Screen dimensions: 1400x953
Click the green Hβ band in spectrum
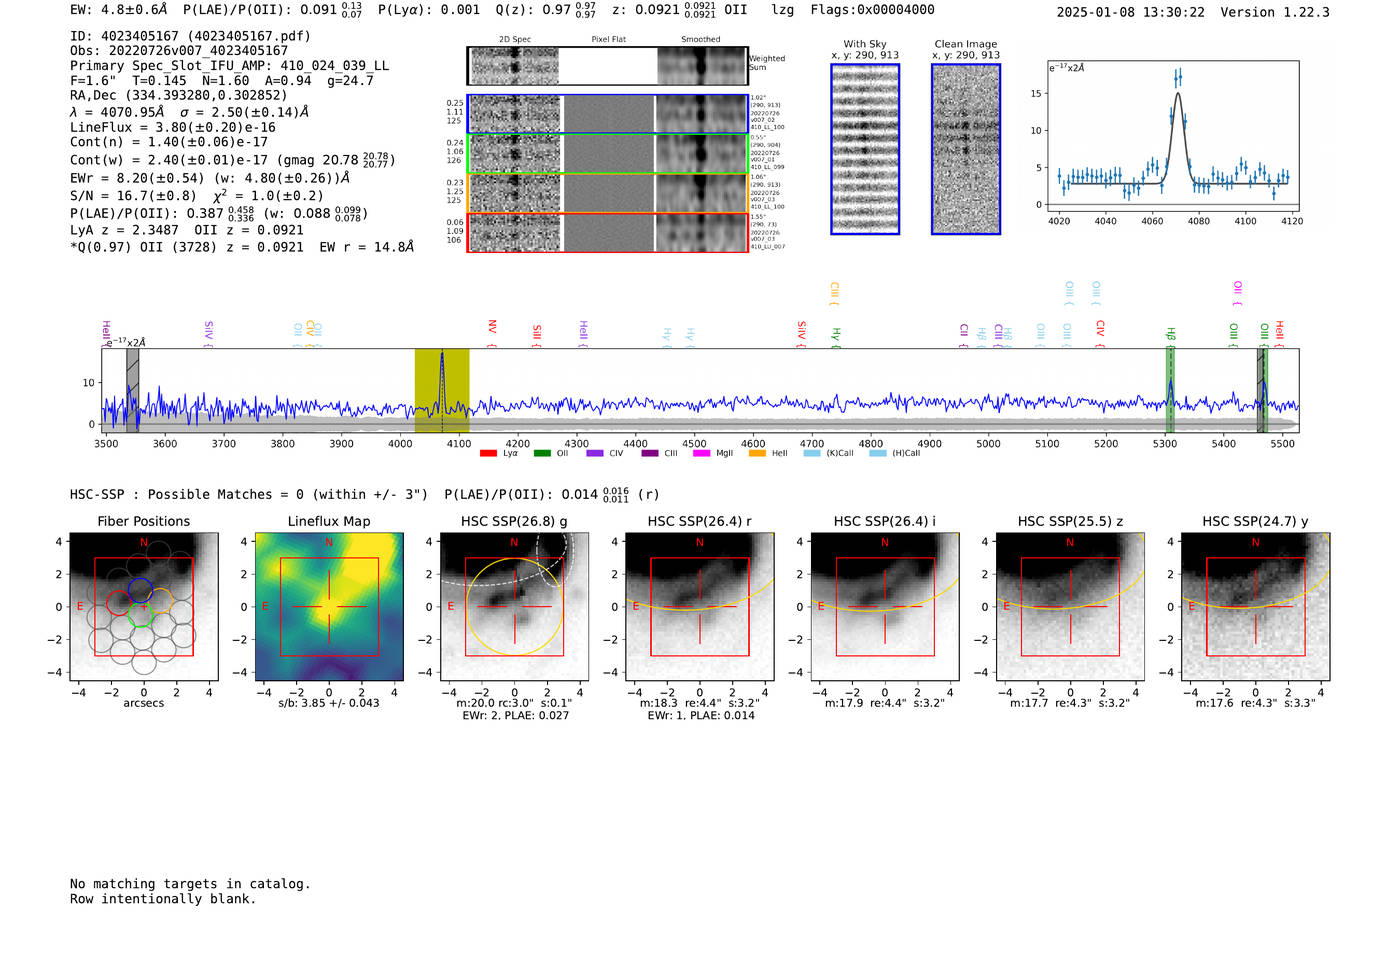(x=1170, y=390)
